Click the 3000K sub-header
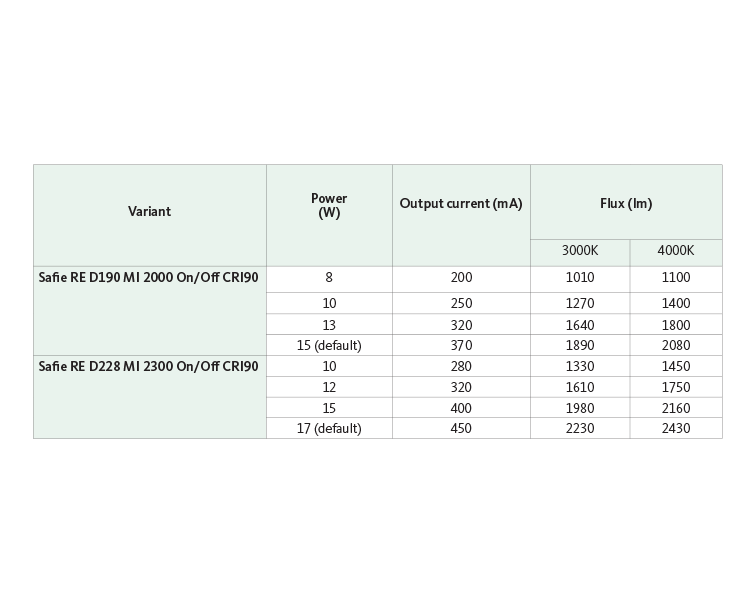Image resolution: width=756 pixels, height=605 pixels. point(580,250)
